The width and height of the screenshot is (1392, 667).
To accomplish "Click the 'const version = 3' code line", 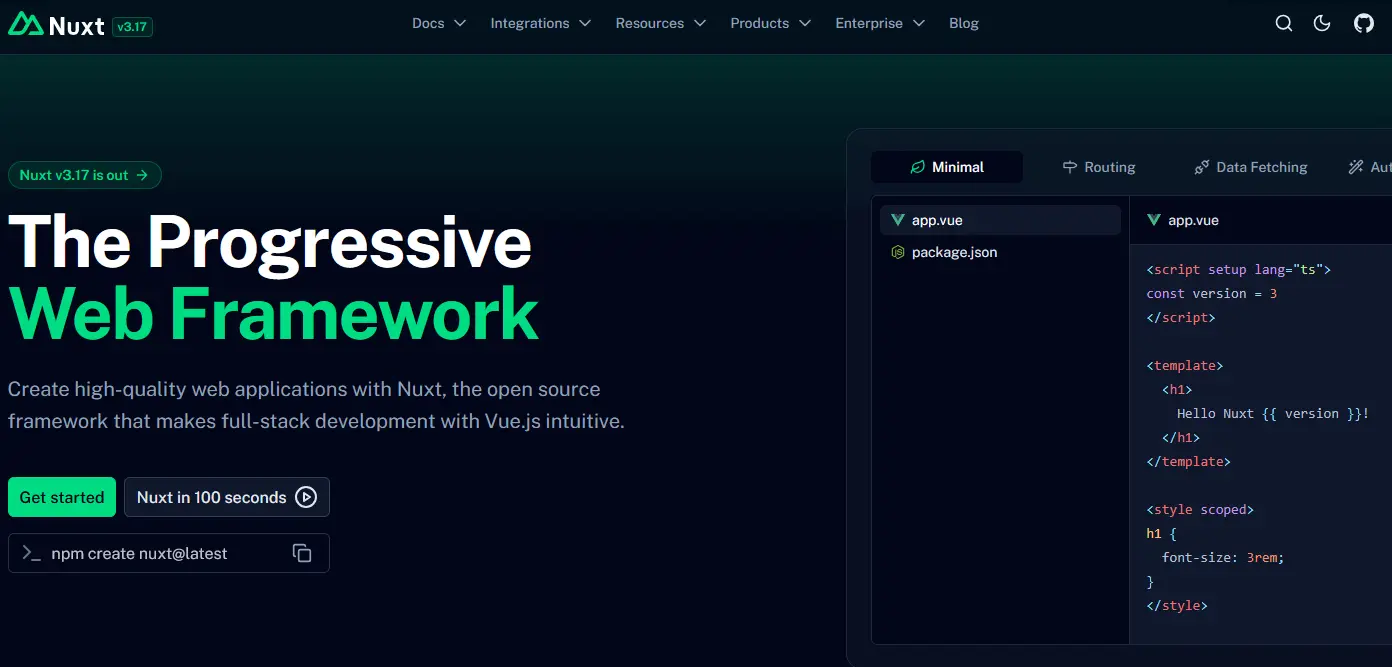I will pyautogui.click(x=1212, y=293).
